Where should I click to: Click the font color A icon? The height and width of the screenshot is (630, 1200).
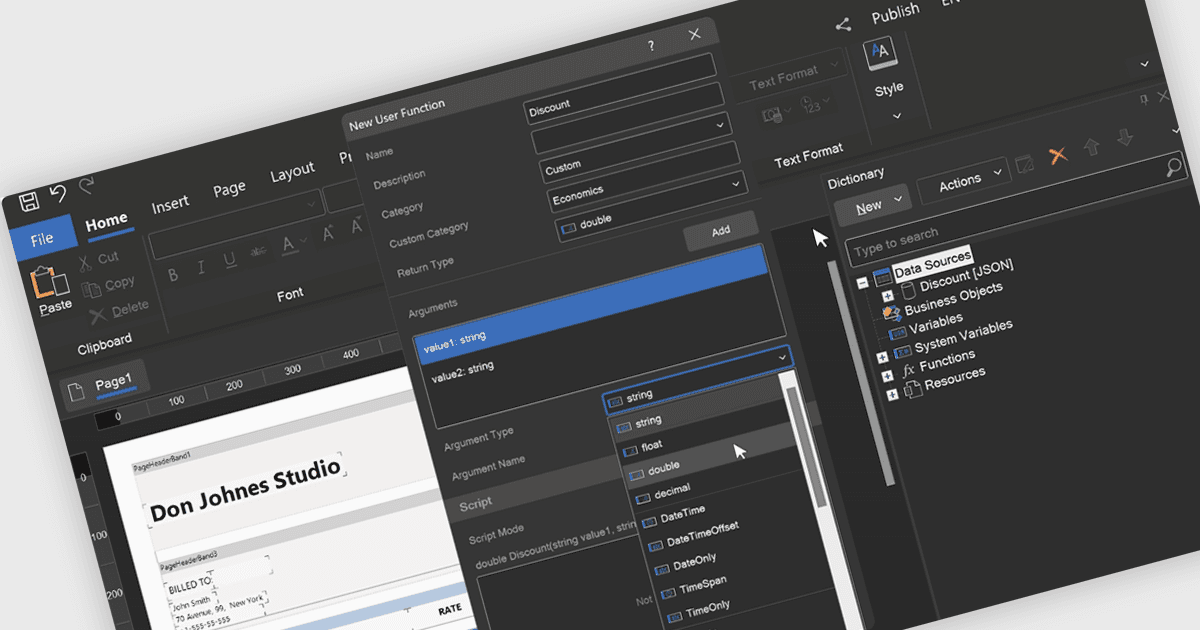pyautogui.click(x=288, y=244)
